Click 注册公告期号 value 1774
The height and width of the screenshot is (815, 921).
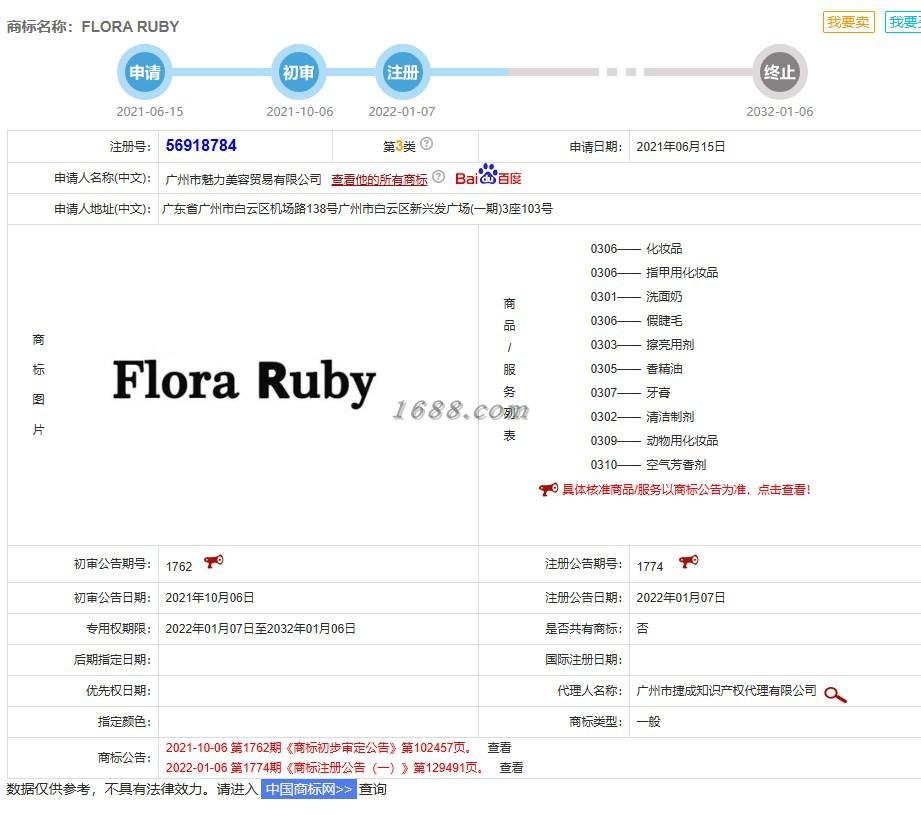pyautogui.click(x=650, y=567)
